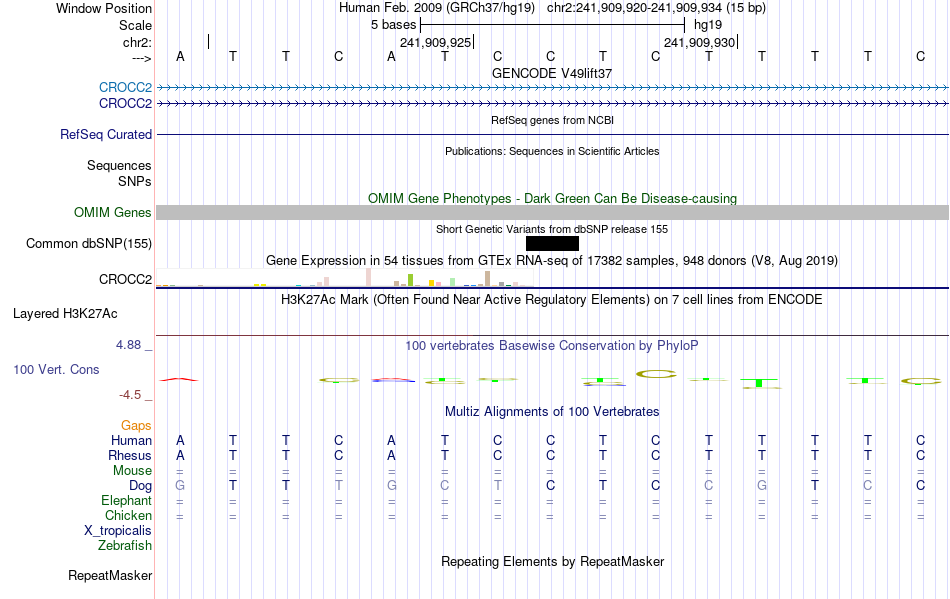
Task: Click the 5 bases scale bar
Action: (552, 25)
